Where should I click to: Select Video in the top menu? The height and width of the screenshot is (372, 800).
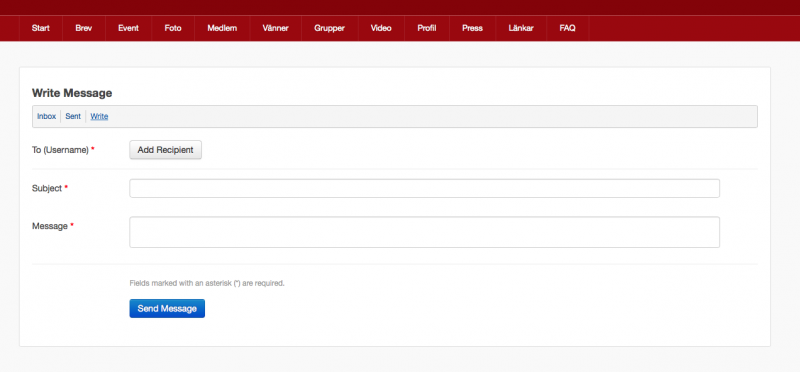click(381, 29)
